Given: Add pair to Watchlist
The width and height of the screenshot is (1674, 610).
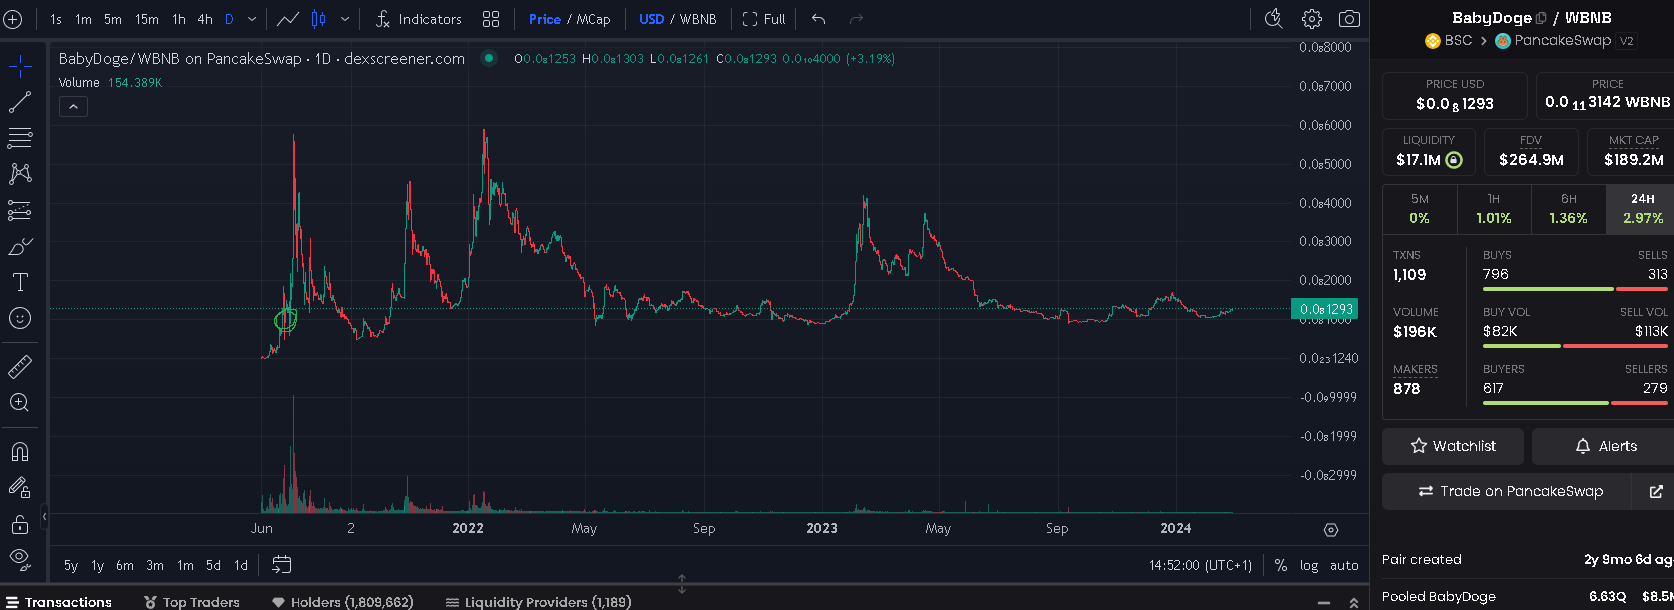Looking at the screenshot, I should click(x=1453, y=446).
